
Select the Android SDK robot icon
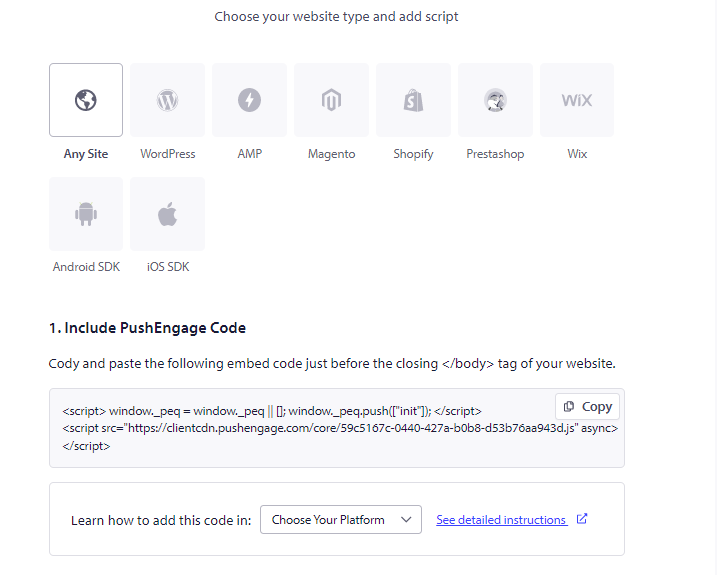click(x=86, y=214)
